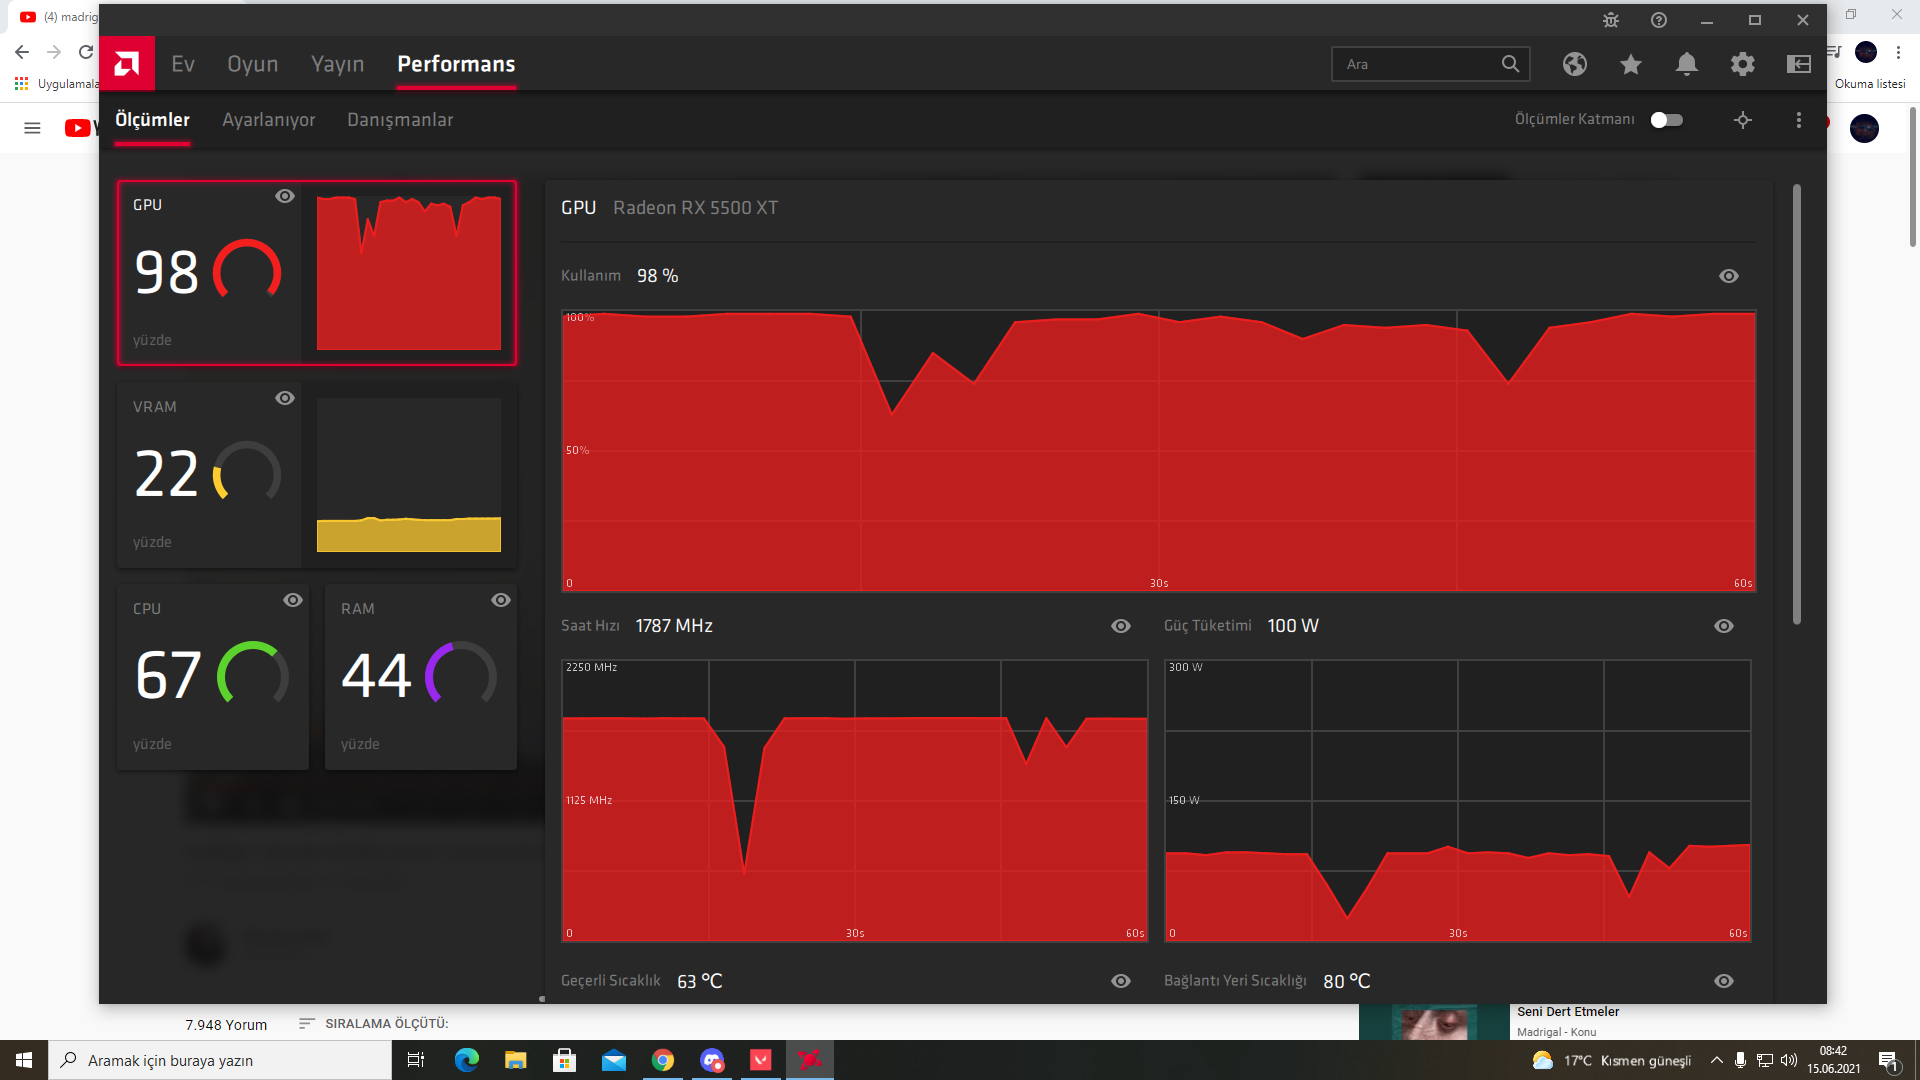The height and width of the screenshot is (1080, 1920).
Task: Click the AMD logo home icon
Action: [x=127, y=64]
